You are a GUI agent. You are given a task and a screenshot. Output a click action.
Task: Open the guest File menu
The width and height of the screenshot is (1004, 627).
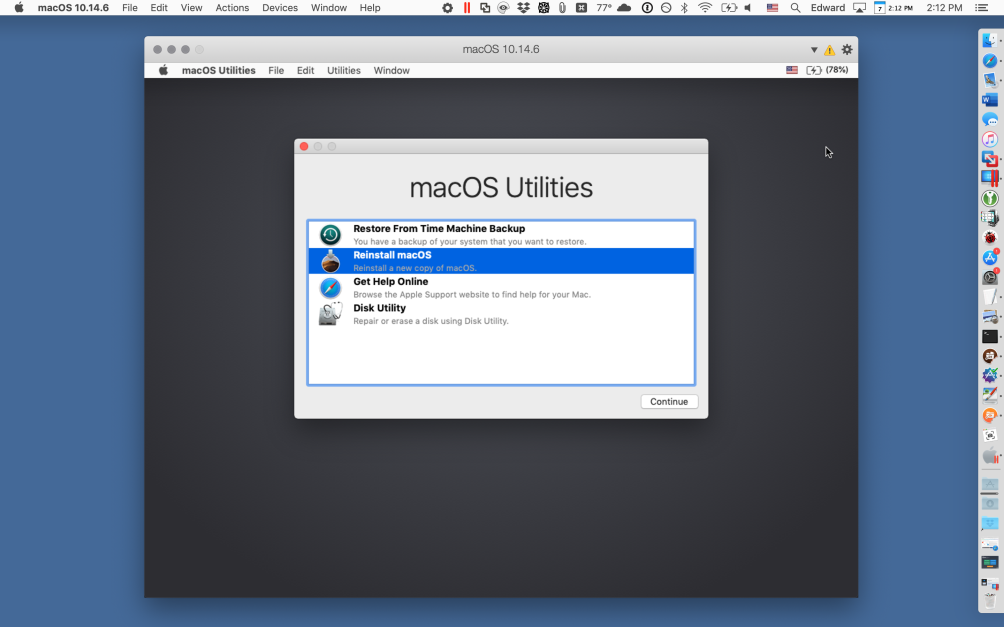pyautogui.click(x=276, y=70)
